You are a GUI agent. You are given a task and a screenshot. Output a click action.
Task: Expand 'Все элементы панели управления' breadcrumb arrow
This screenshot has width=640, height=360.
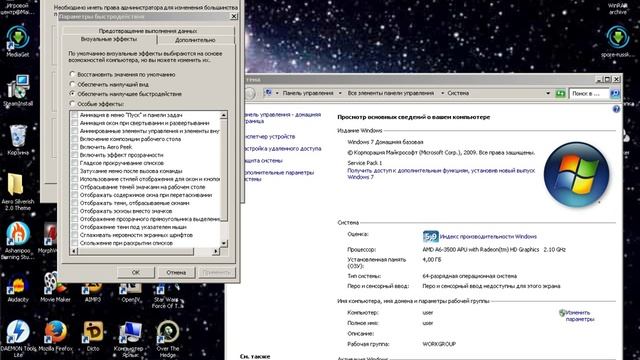[x=442, y=93]
